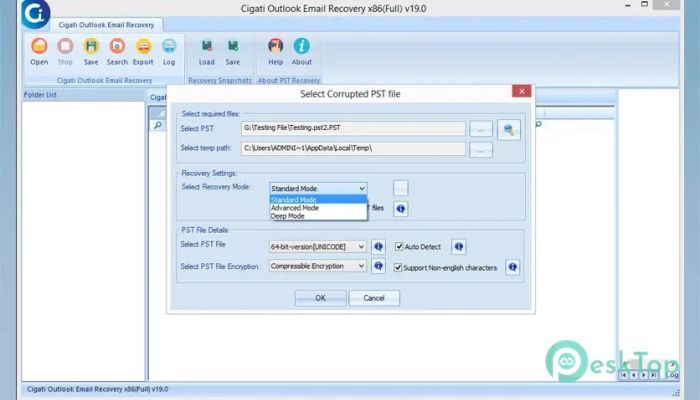Click info icon next to Compressible Encryption dropdown
The height and width of the screenshot is (400, 700).
tap(378, 266)
